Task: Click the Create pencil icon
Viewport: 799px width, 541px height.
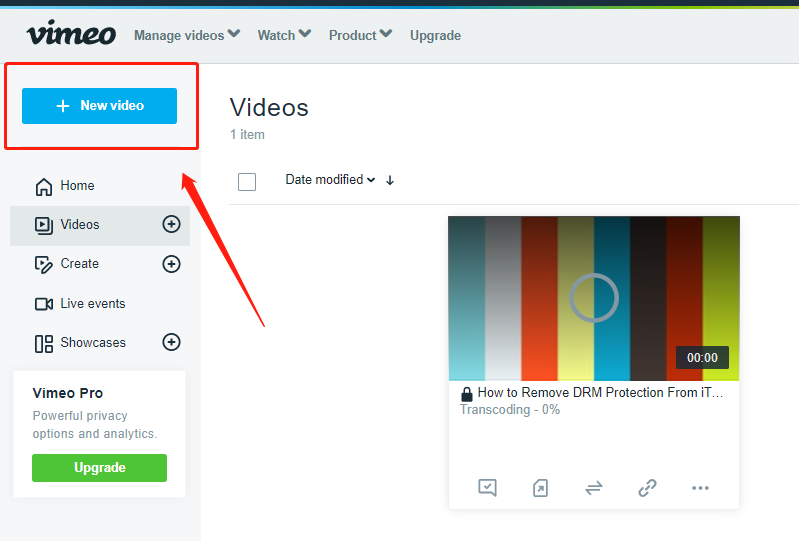Action: (x=44, y=265)
